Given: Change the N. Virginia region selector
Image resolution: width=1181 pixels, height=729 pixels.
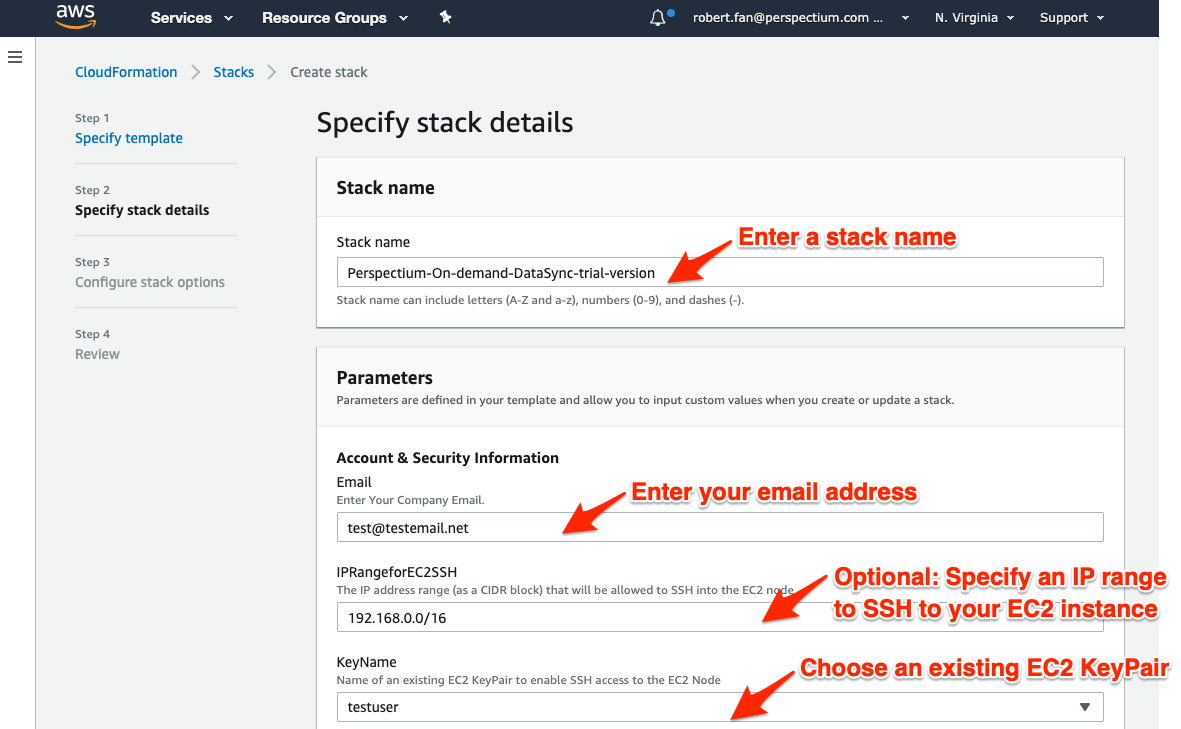Looking at the screenshot, I should tap(975, 17).
